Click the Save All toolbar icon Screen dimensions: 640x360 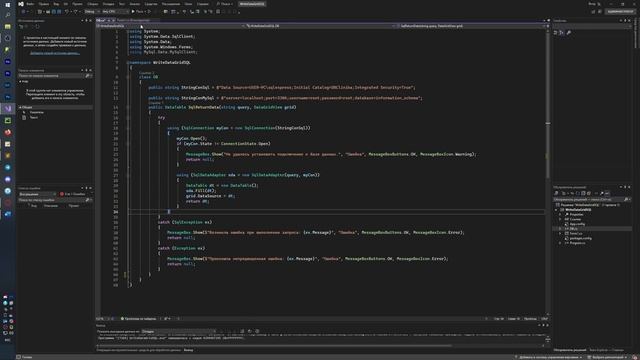59,11
